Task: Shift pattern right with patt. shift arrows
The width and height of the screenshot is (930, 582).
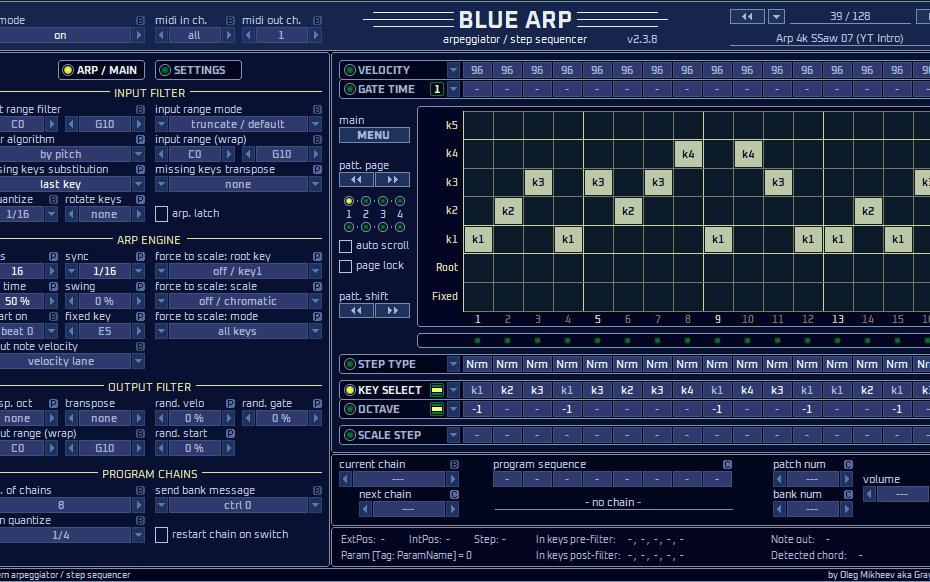Action: click(392, 311)
